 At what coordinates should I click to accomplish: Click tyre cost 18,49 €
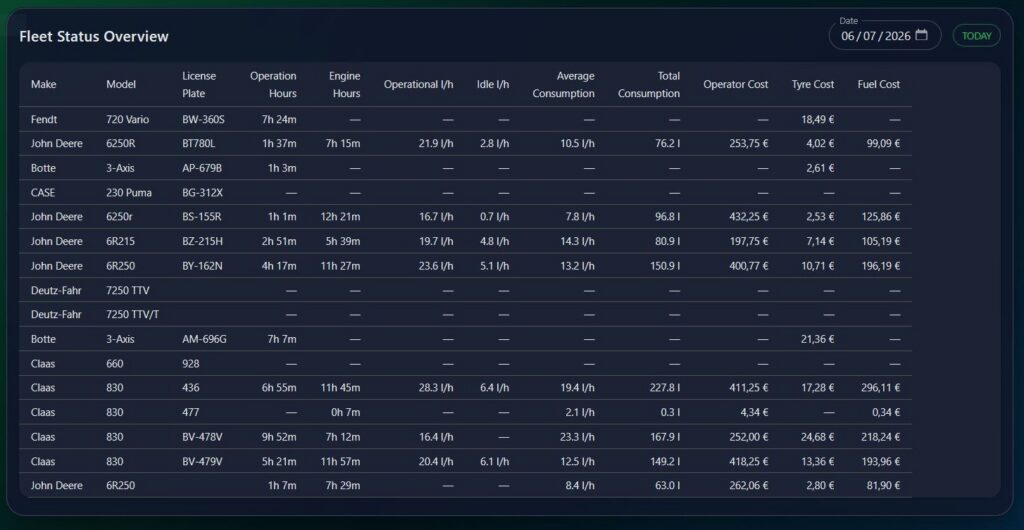(x=818, y=119)
